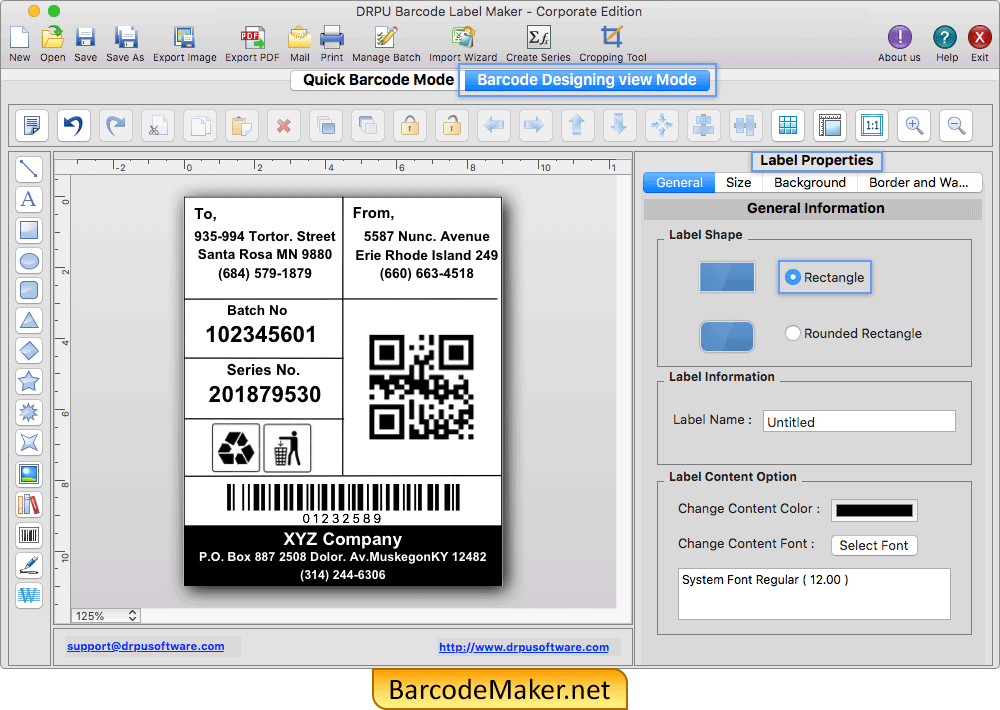
Task: Select the Insert Image tool
Action: point(29,474)
